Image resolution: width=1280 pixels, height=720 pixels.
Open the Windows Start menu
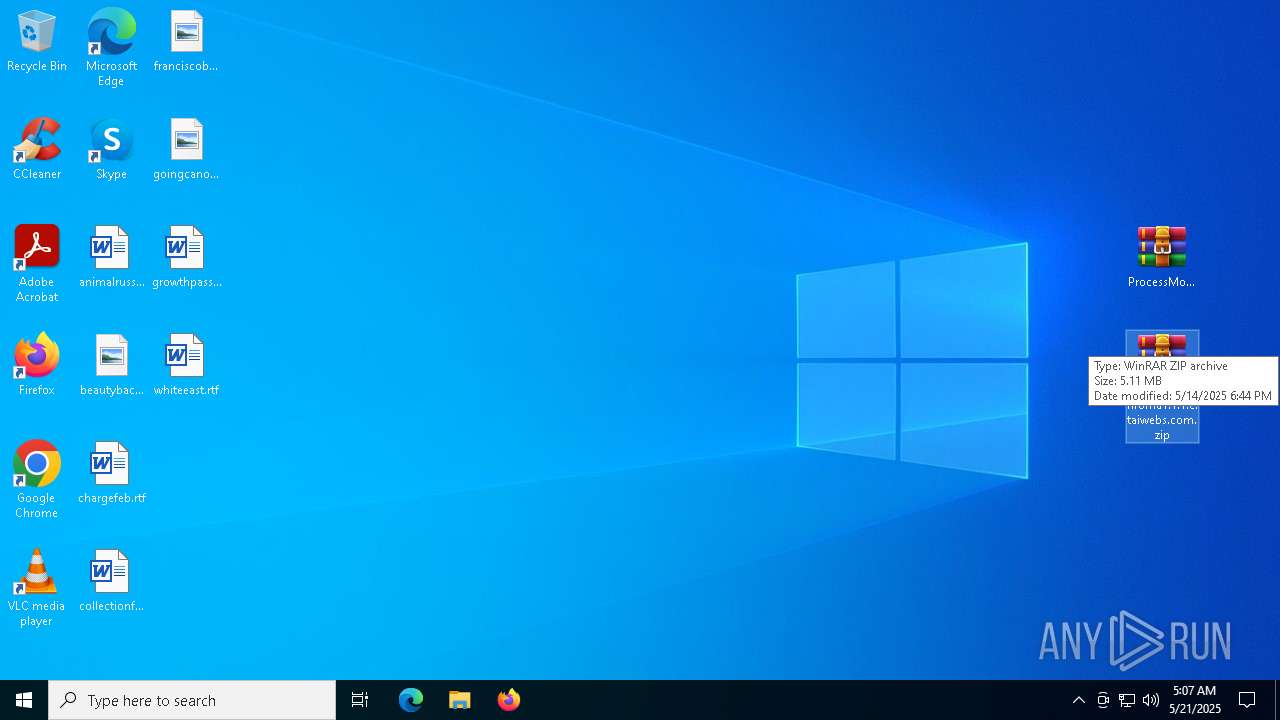24,700
